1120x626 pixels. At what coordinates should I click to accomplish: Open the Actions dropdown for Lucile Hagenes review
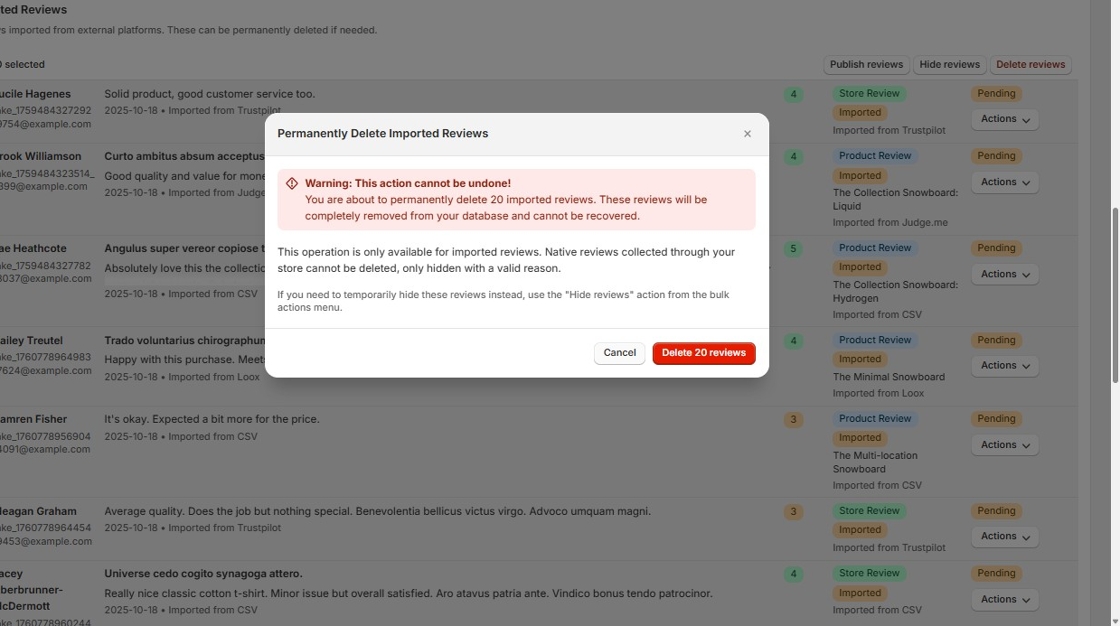1004,118
